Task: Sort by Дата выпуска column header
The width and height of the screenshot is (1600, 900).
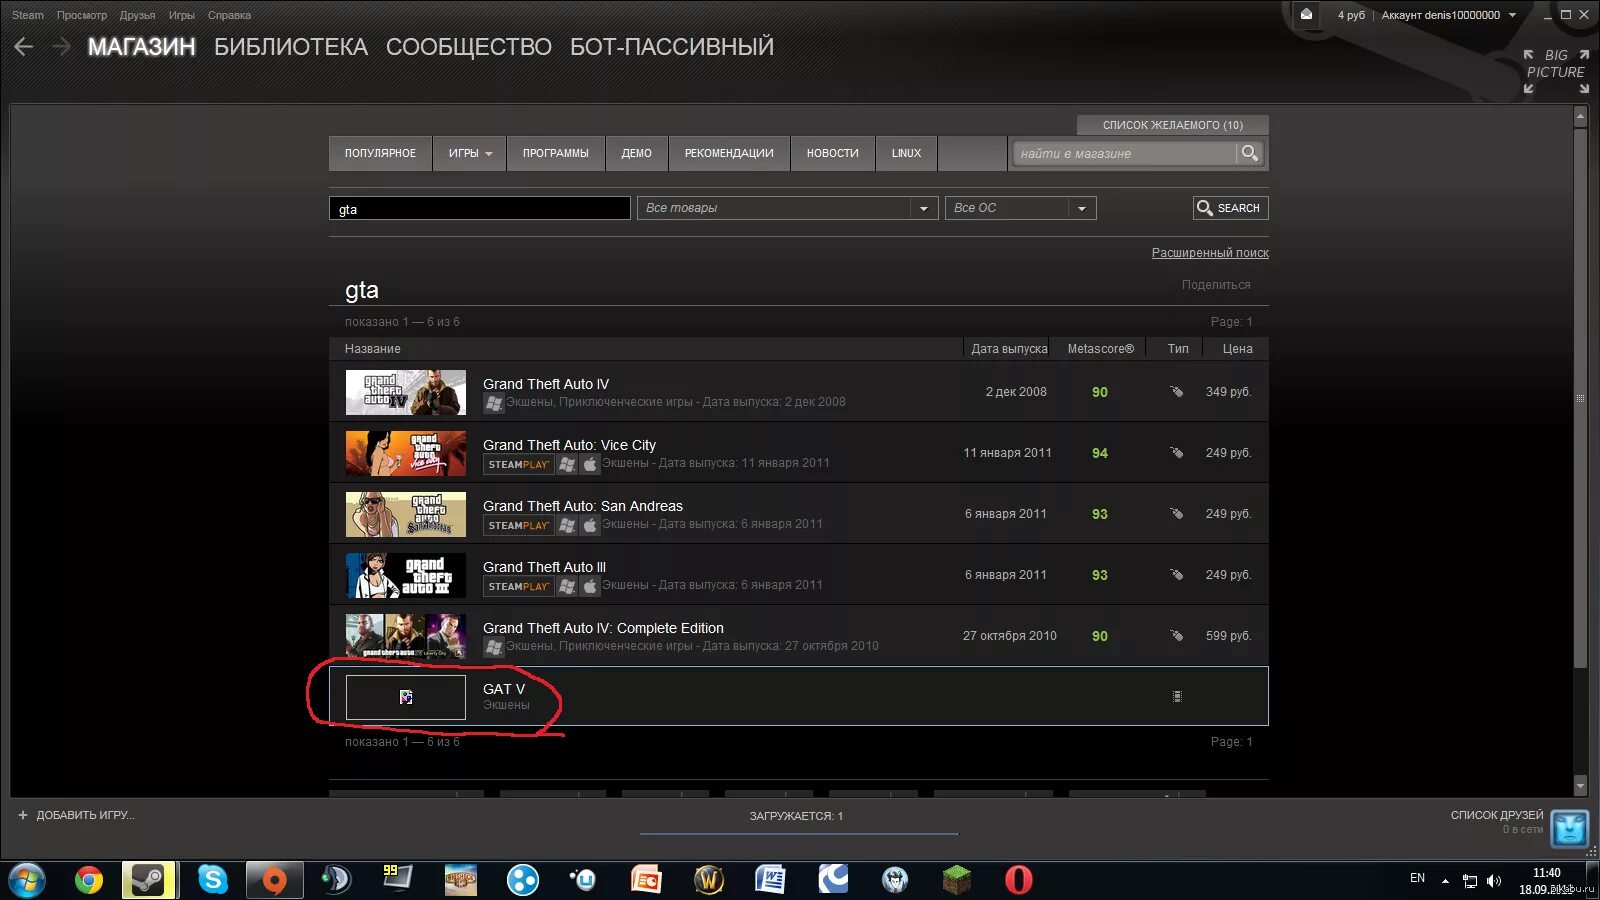Action: 1009,349
